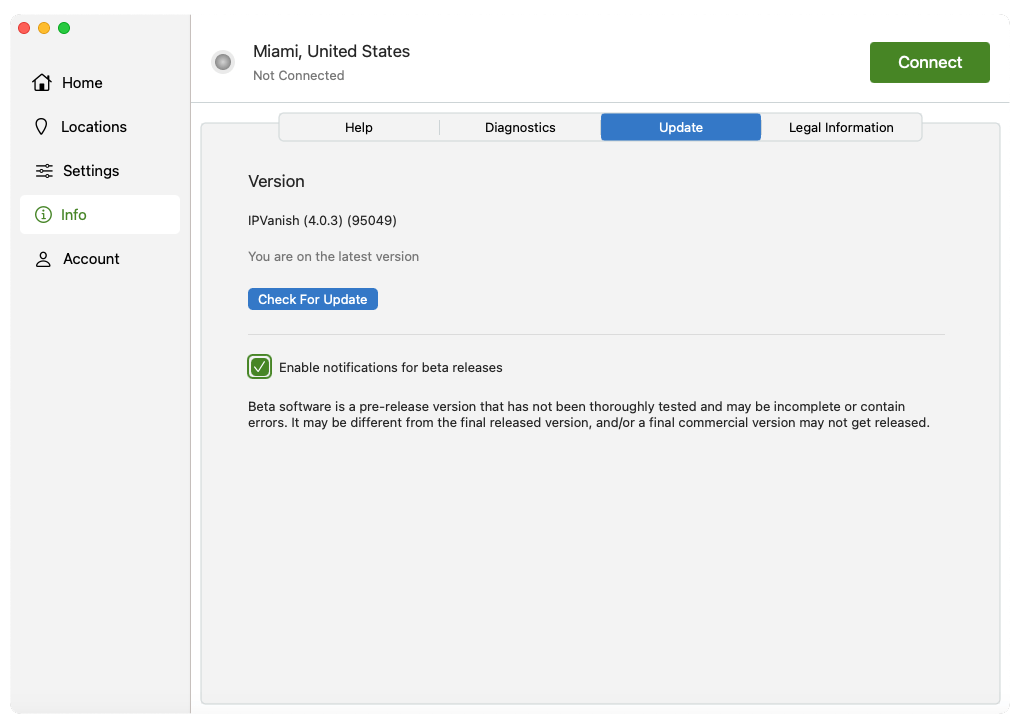1018x727 pixels.
Task: Uncheck the beta release notifications checkbox
Action: pyautogui.click(x=260, y=367)
